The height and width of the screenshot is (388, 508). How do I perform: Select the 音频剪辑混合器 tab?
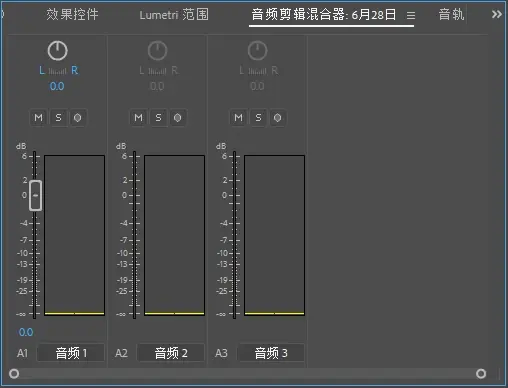[x=323, y=15]
